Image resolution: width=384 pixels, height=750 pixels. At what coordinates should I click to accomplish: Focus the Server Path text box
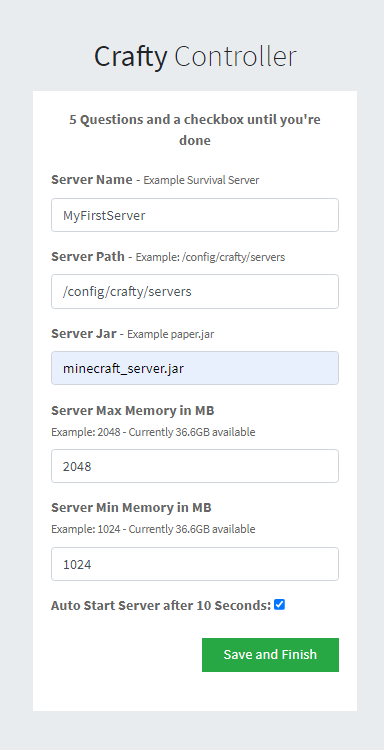195,291
